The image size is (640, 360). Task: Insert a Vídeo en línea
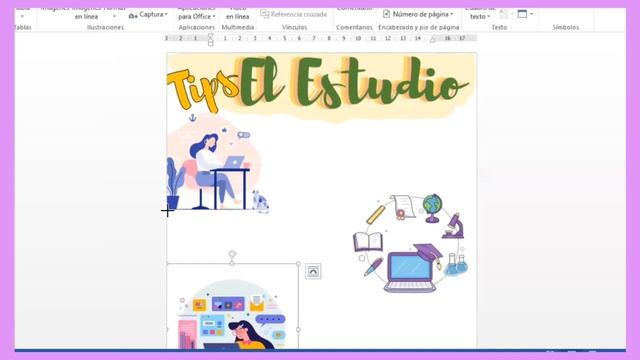(238, 14)
